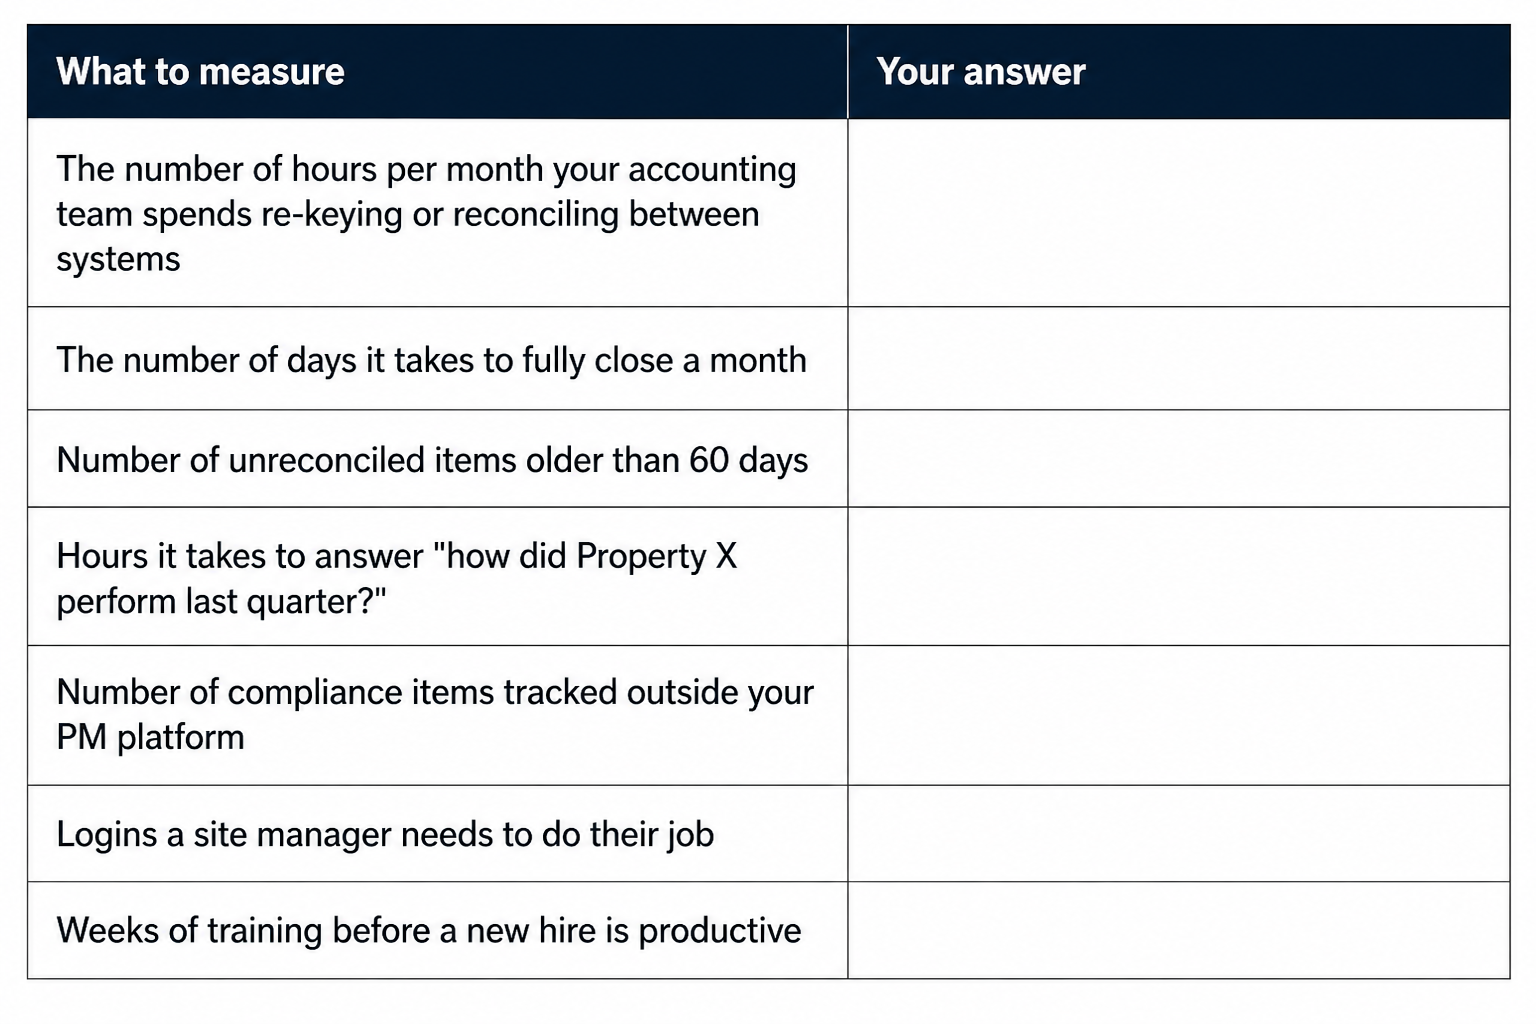Click the answer cell for site manager logins
Image resolution: width=1536 pixels, height=1024 pixels.
click(x=1179, y=834)
